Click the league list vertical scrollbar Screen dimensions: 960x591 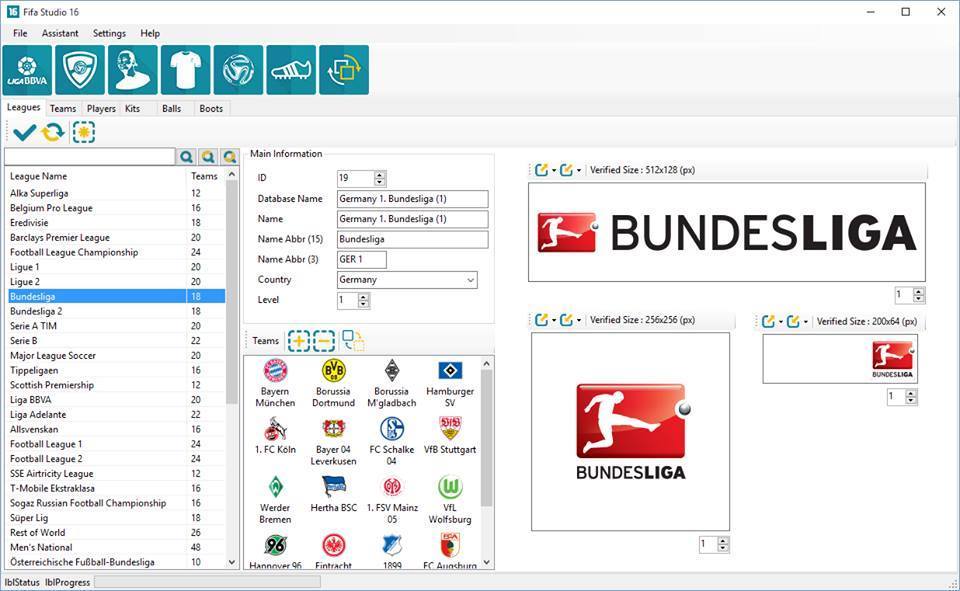232,367
